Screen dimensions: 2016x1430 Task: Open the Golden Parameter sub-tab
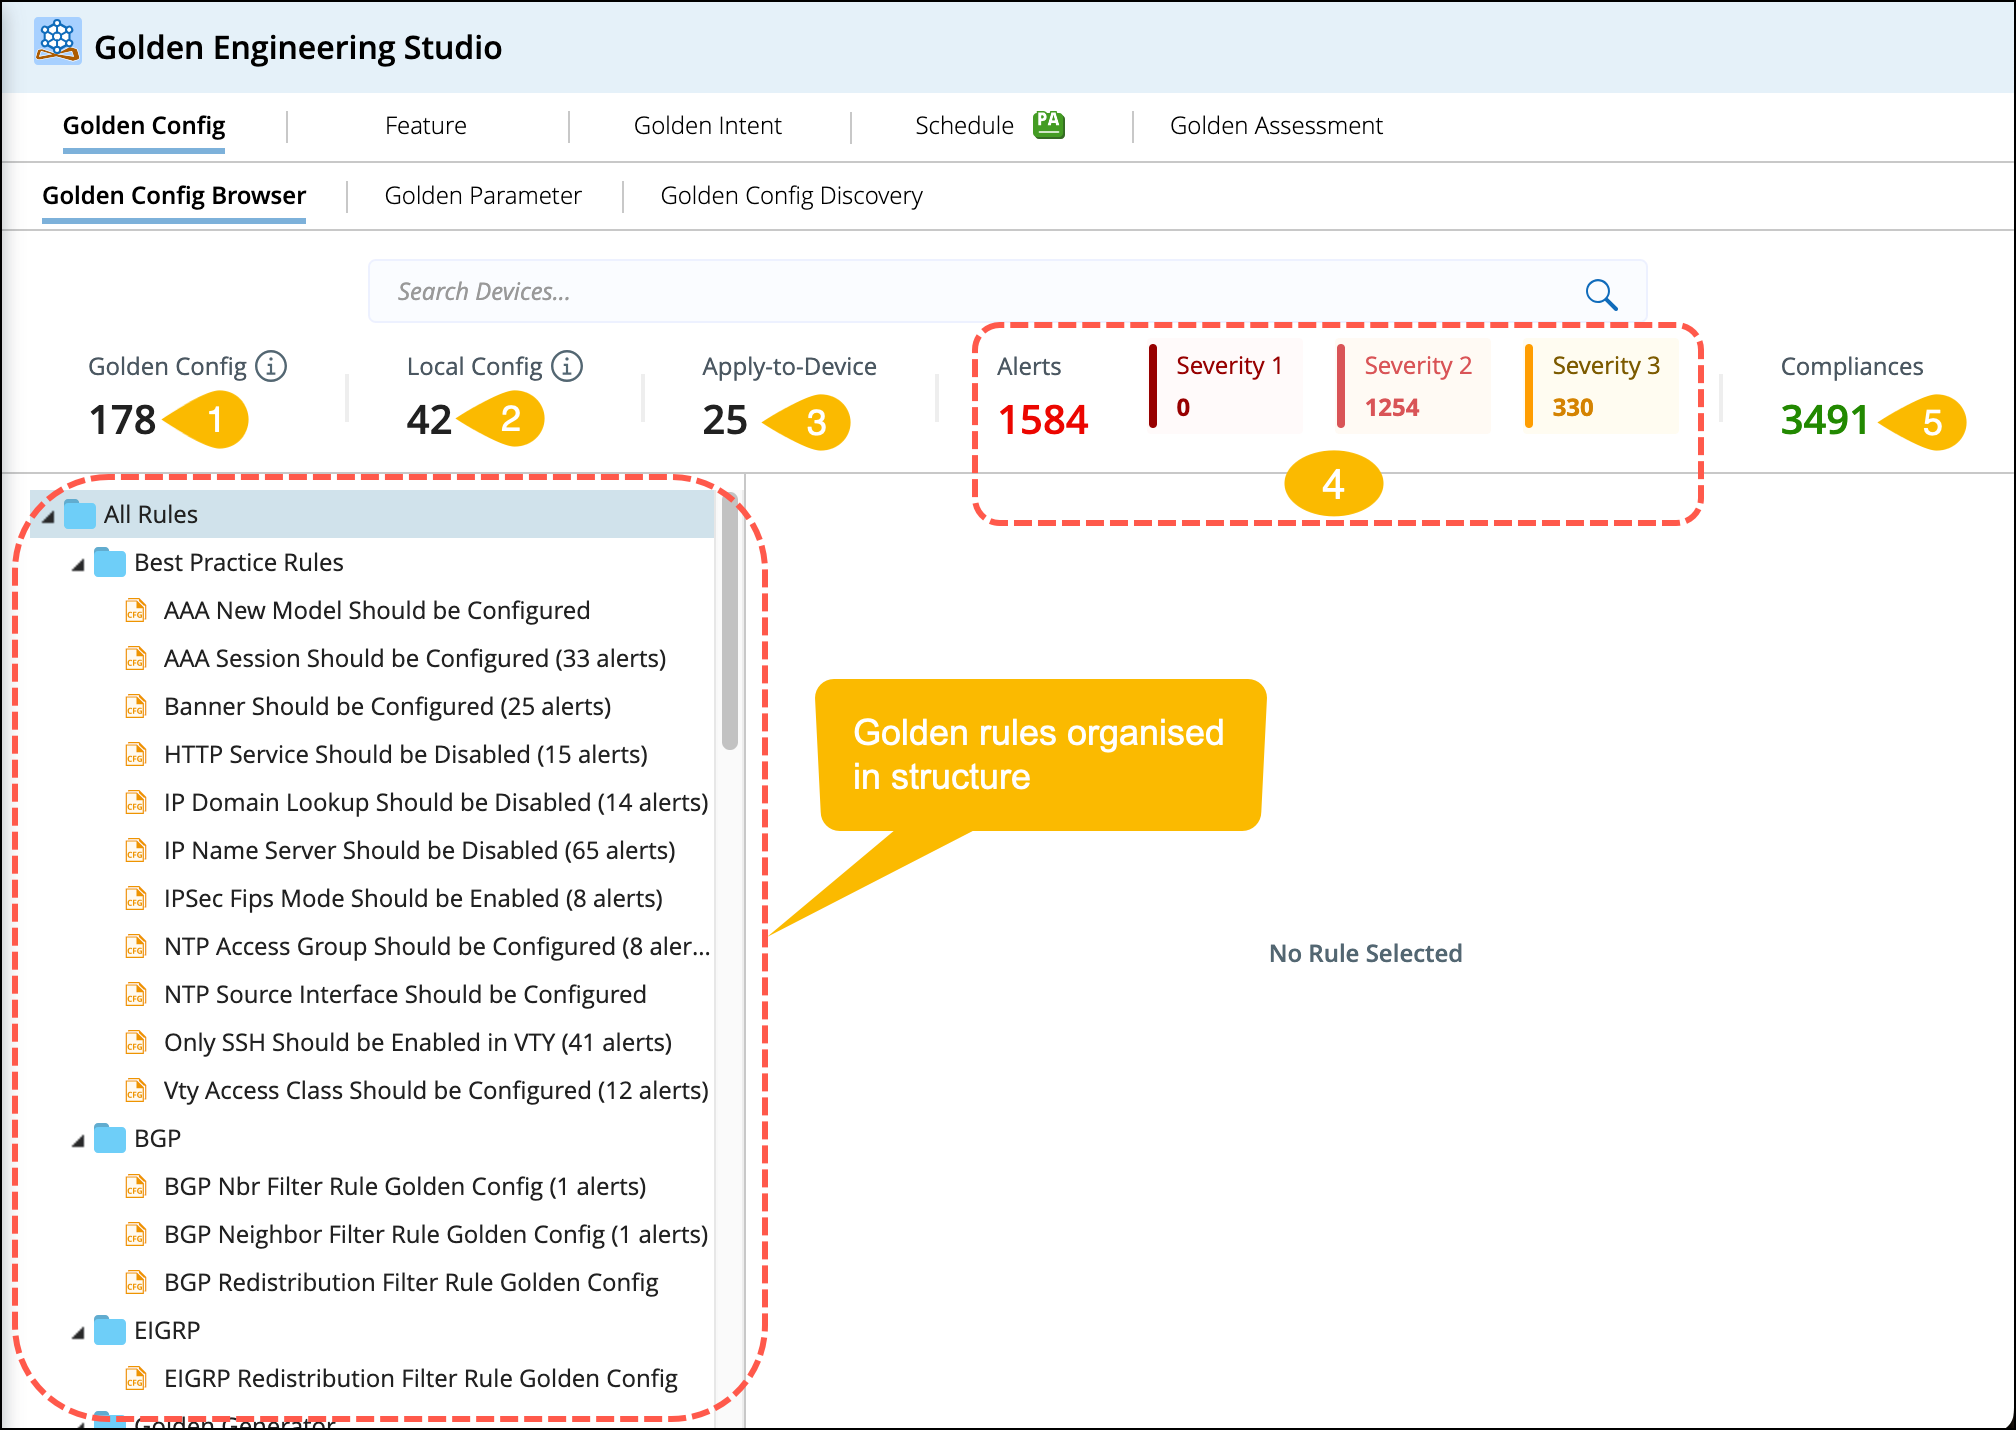click(x=482, y=195)
